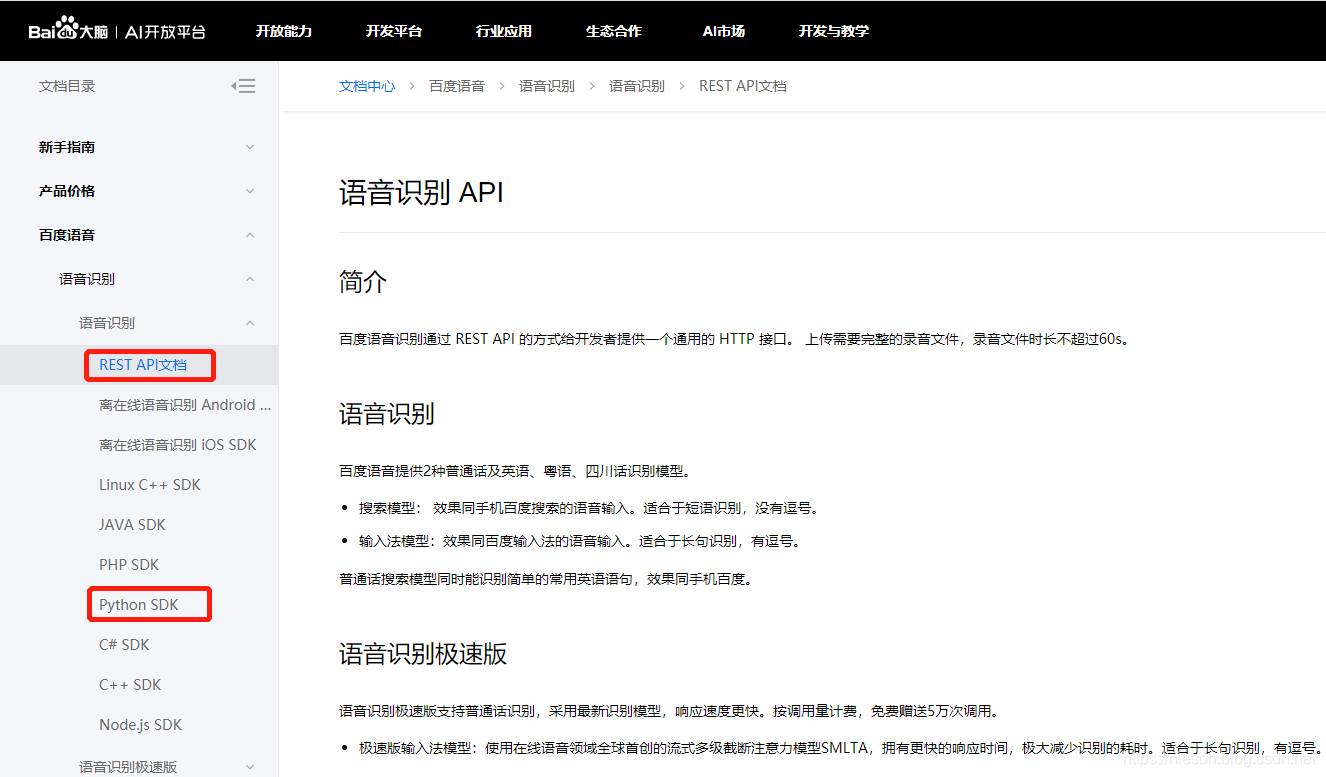1326x777 pixels.
Task: Open the 行业应用 top menu
Action: (504, 31)
